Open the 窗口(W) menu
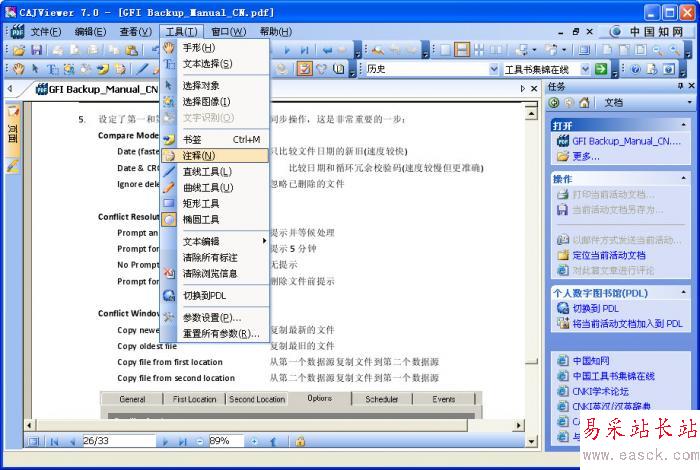 229,31
